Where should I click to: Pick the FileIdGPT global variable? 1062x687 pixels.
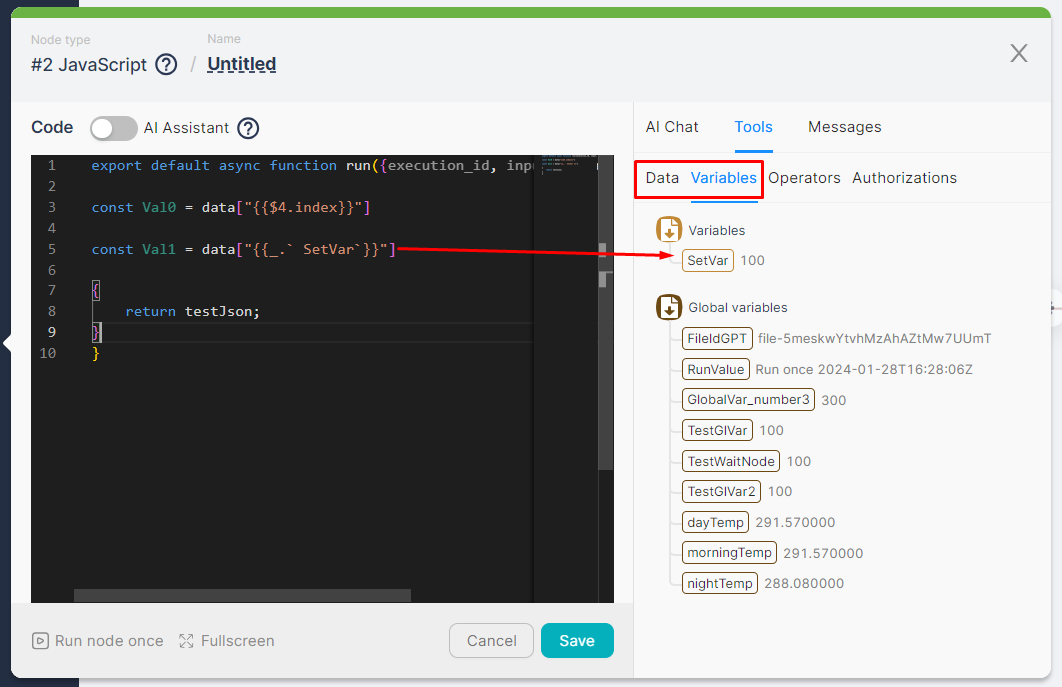pyautogui.click(x=717, y=339)
